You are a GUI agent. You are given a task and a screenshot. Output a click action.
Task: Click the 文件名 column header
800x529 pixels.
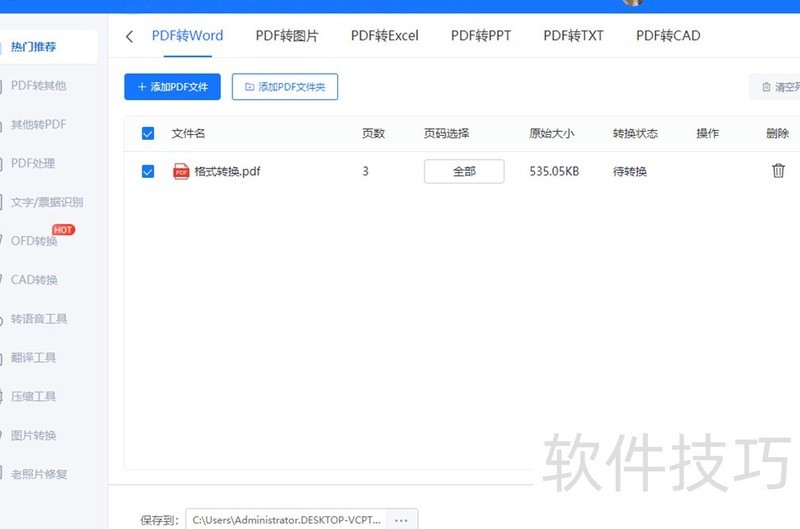(x=188, y=134)
